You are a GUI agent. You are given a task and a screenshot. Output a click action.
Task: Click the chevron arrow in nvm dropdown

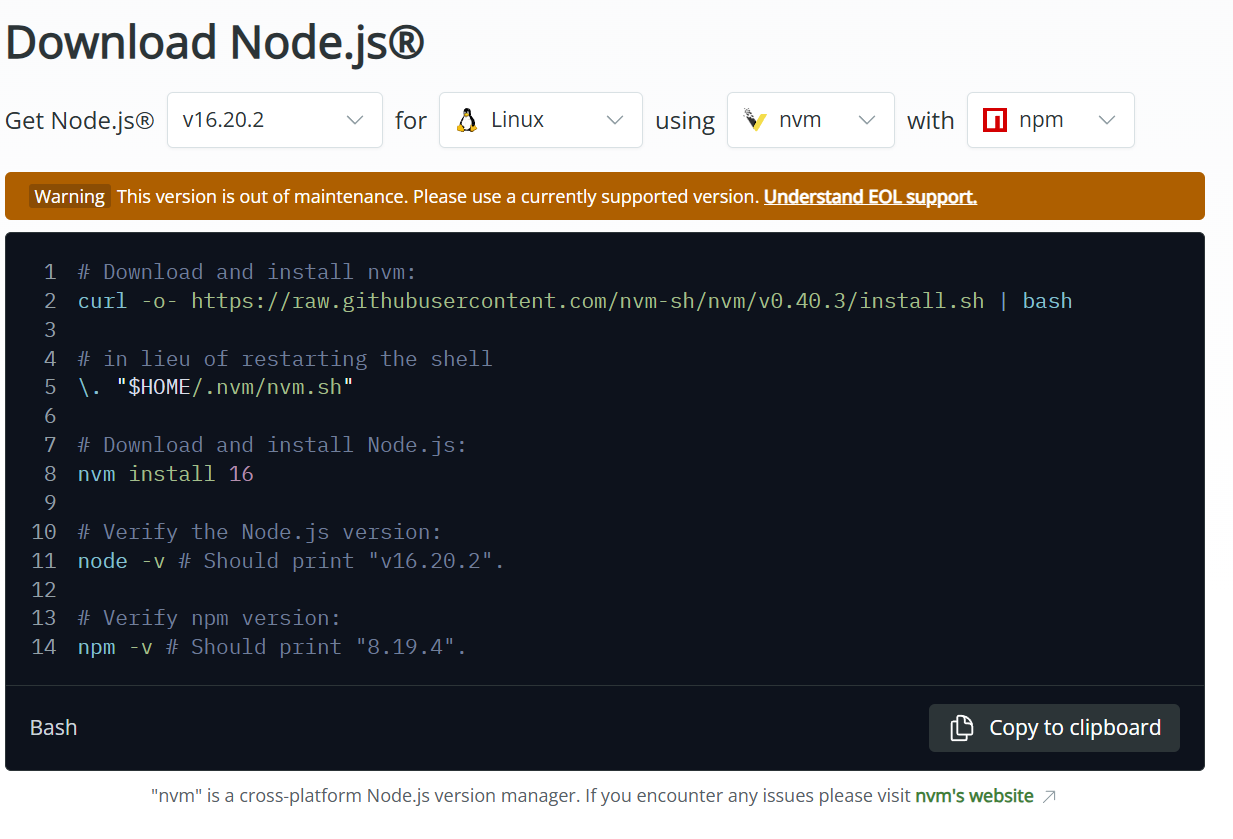pyautogui.click(x=867, y=120)
